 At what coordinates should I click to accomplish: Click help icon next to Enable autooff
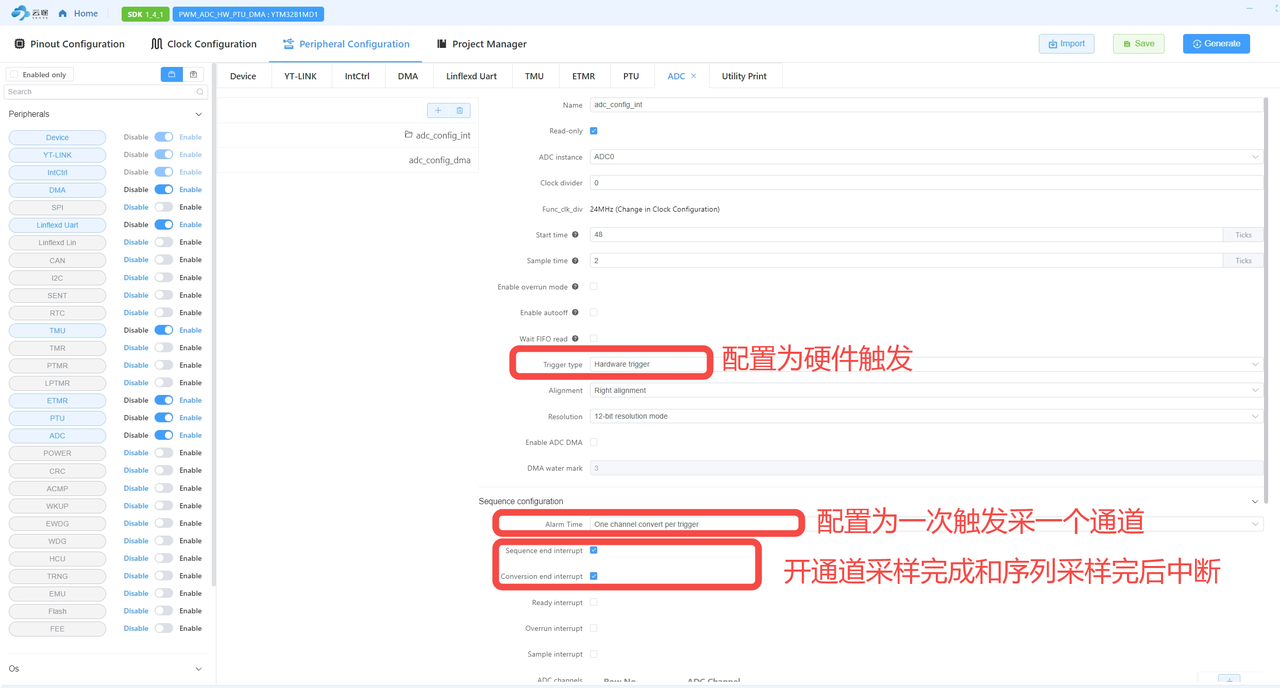tap(575, 313)
